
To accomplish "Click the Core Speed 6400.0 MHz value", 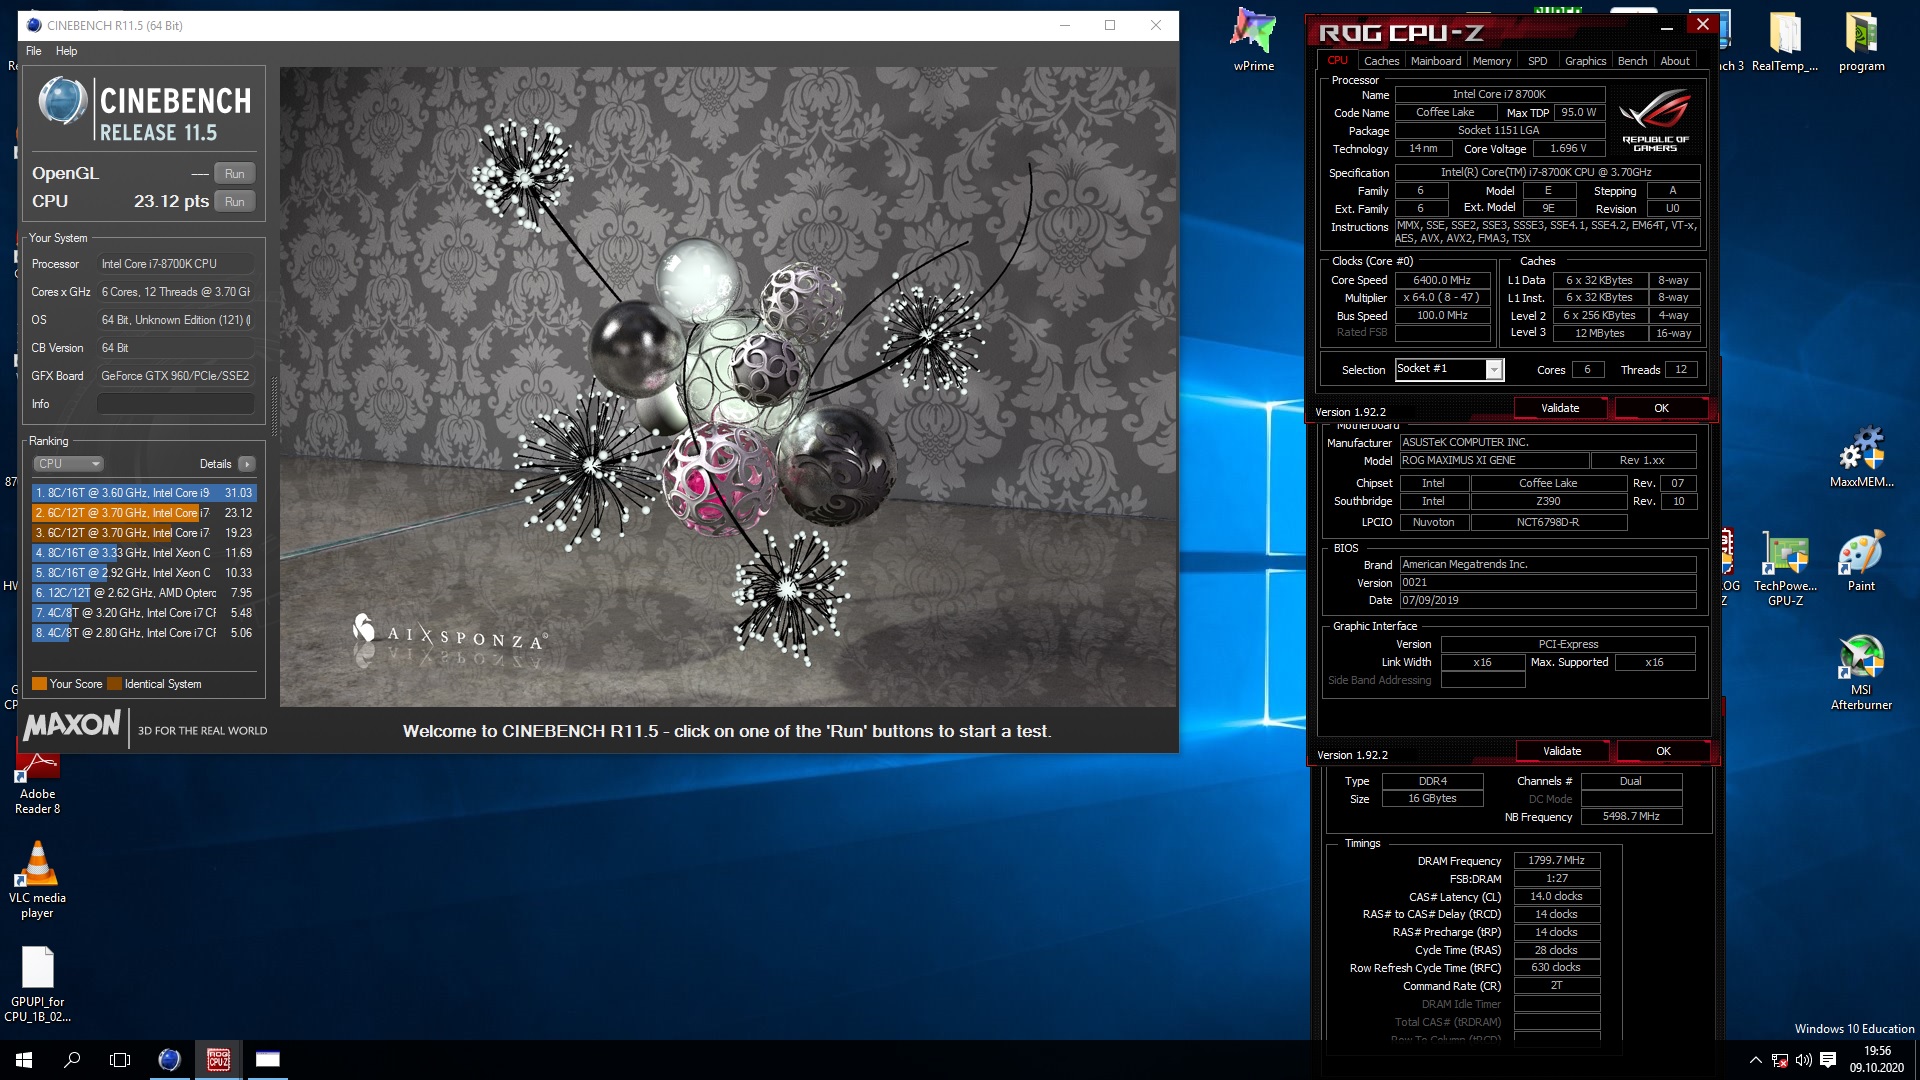I will point(1442,281).
